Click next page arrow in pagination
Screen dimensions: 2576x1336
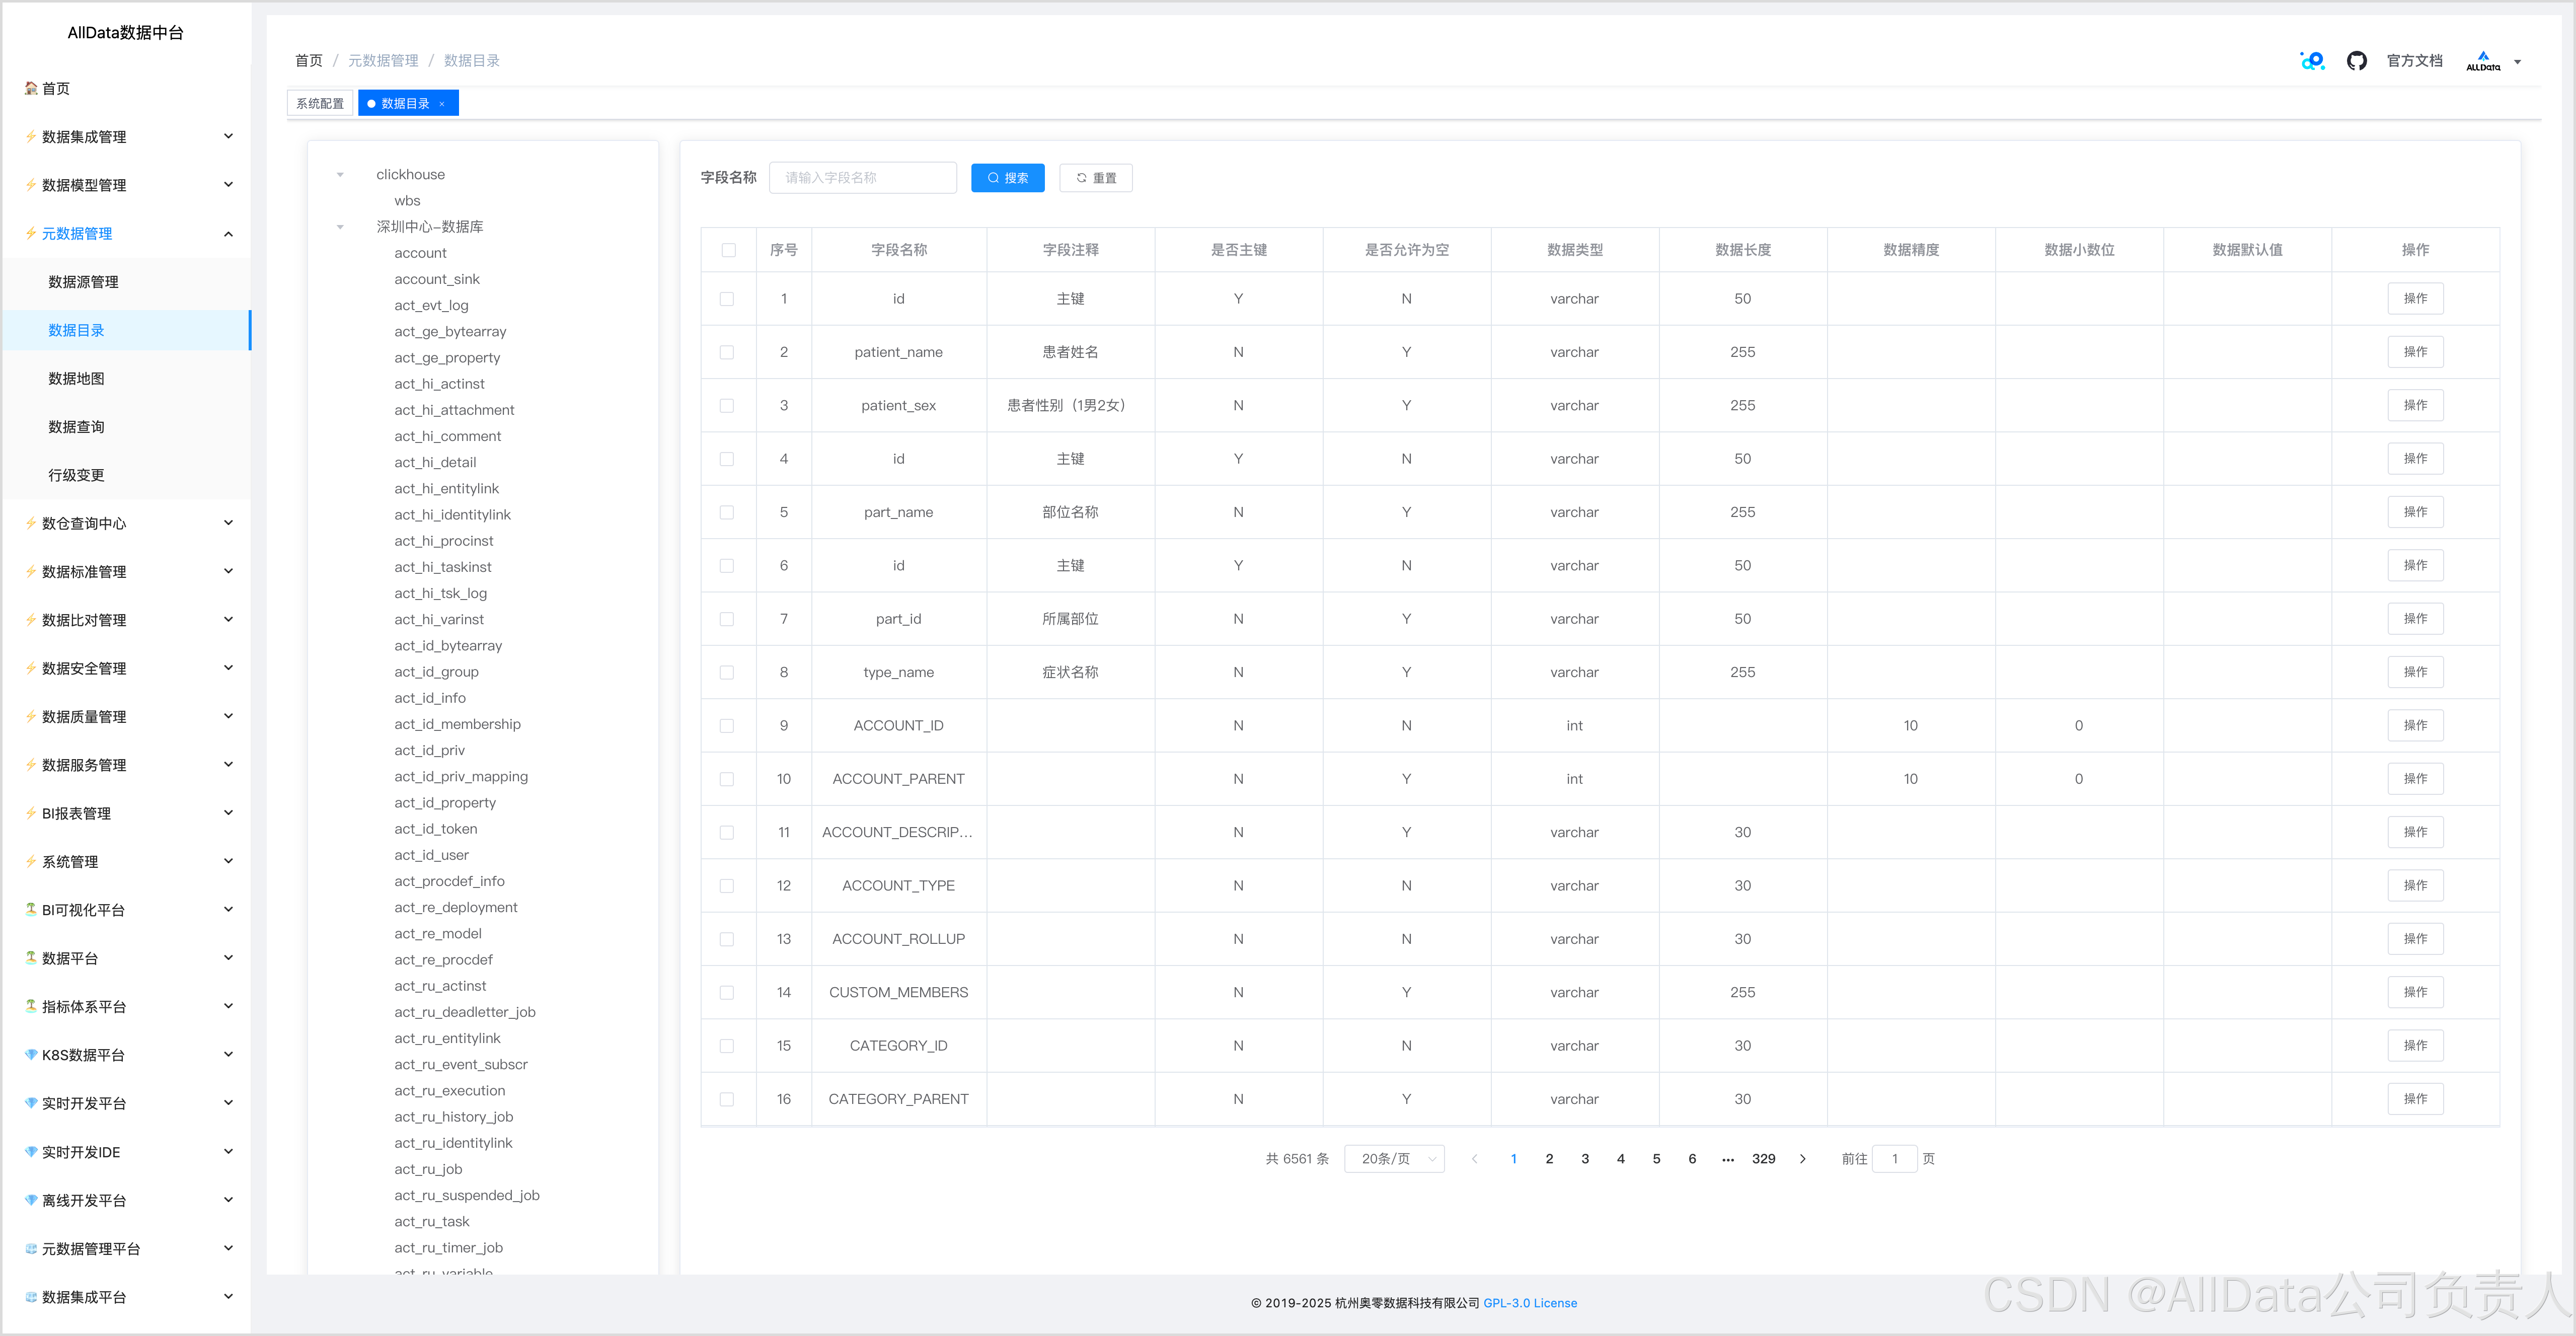1802,1159
